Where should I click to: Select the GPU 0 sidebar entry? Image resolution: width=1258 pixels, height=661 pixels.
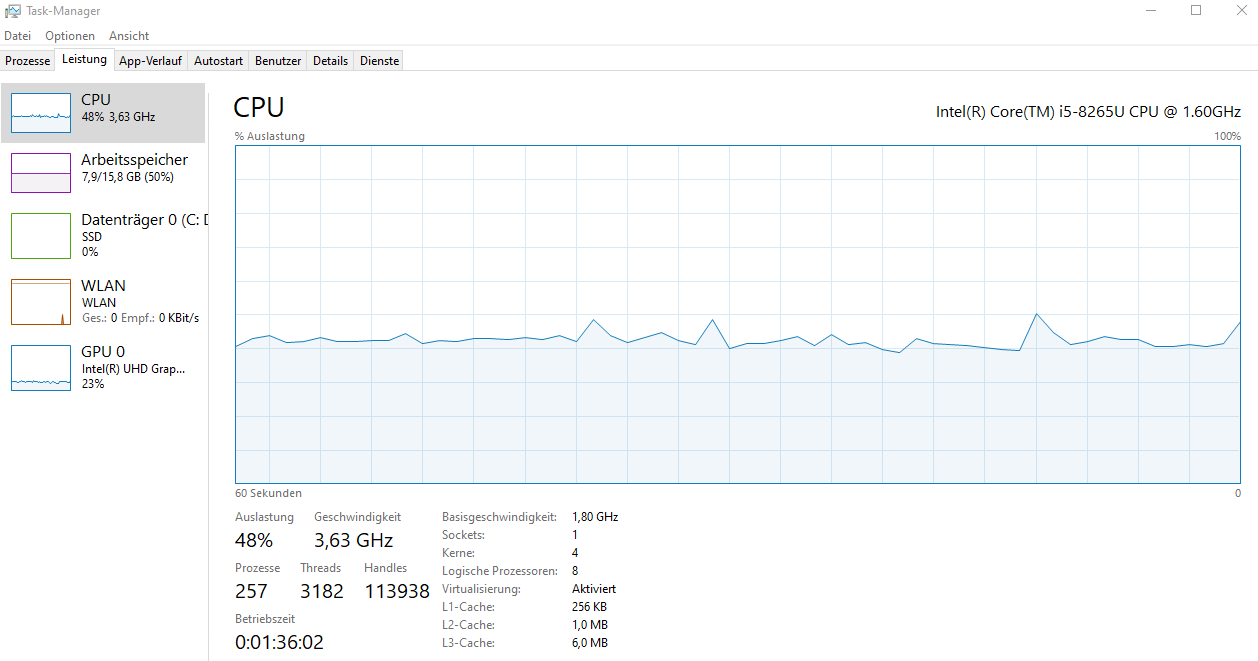point(103,368)
